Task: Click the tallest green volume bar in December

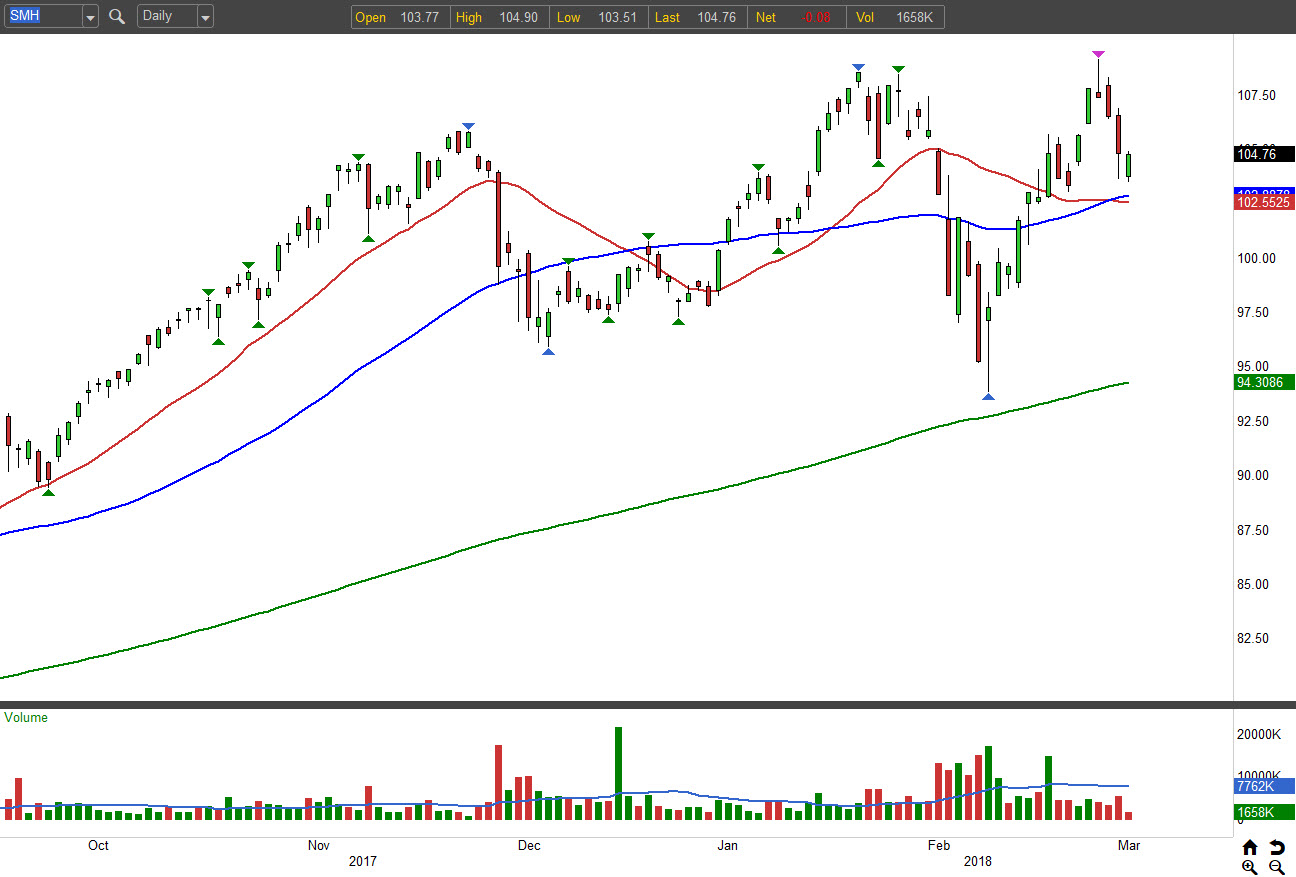Action: click(x=618, y=774)
